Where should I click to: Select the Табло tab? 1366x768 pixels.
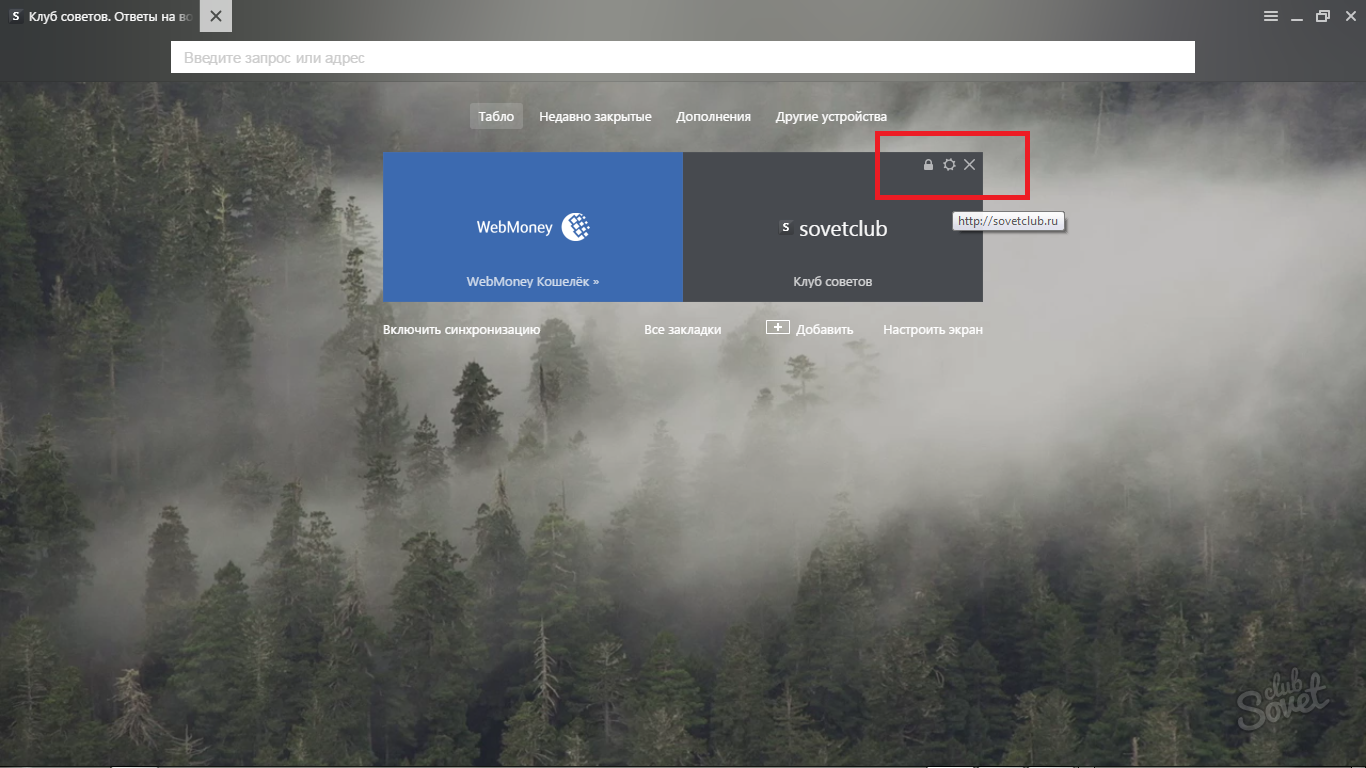click(496, 117)
